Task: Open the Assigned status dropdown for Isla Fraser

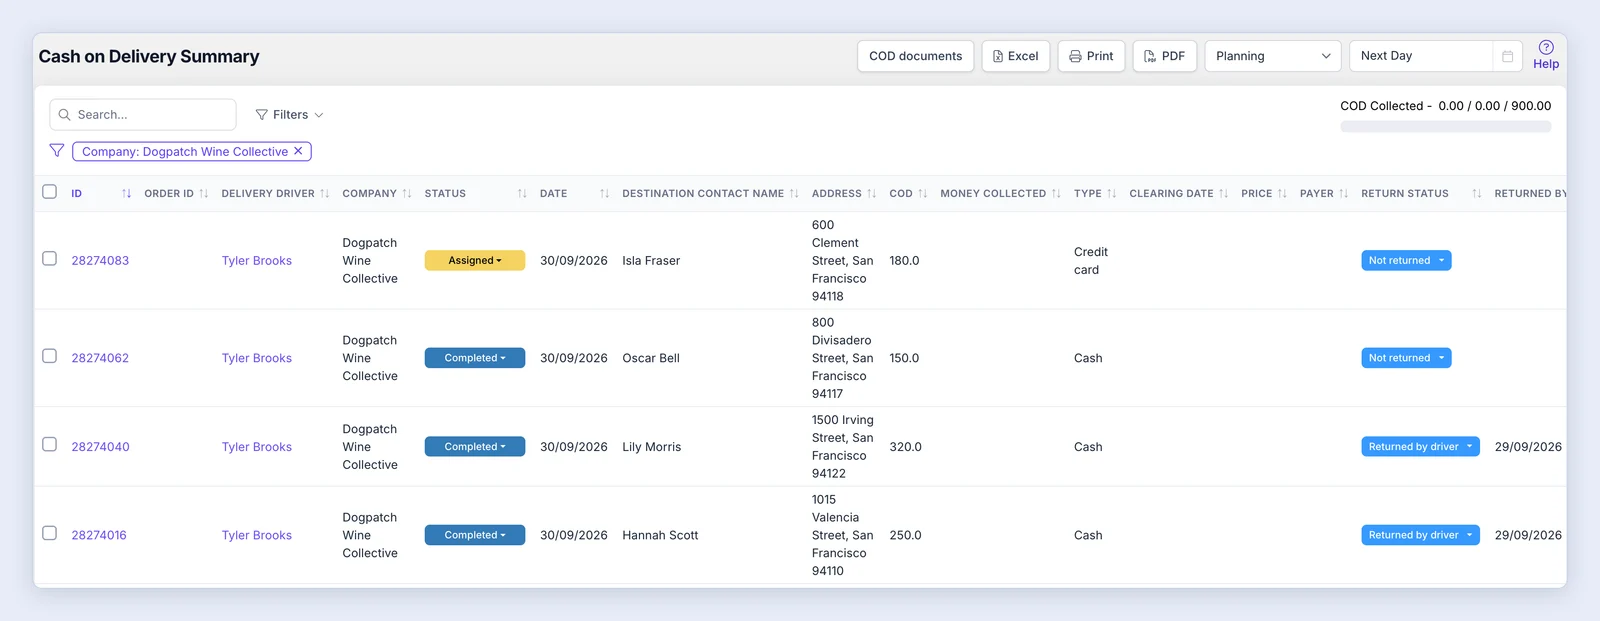Action: point(475,261)
